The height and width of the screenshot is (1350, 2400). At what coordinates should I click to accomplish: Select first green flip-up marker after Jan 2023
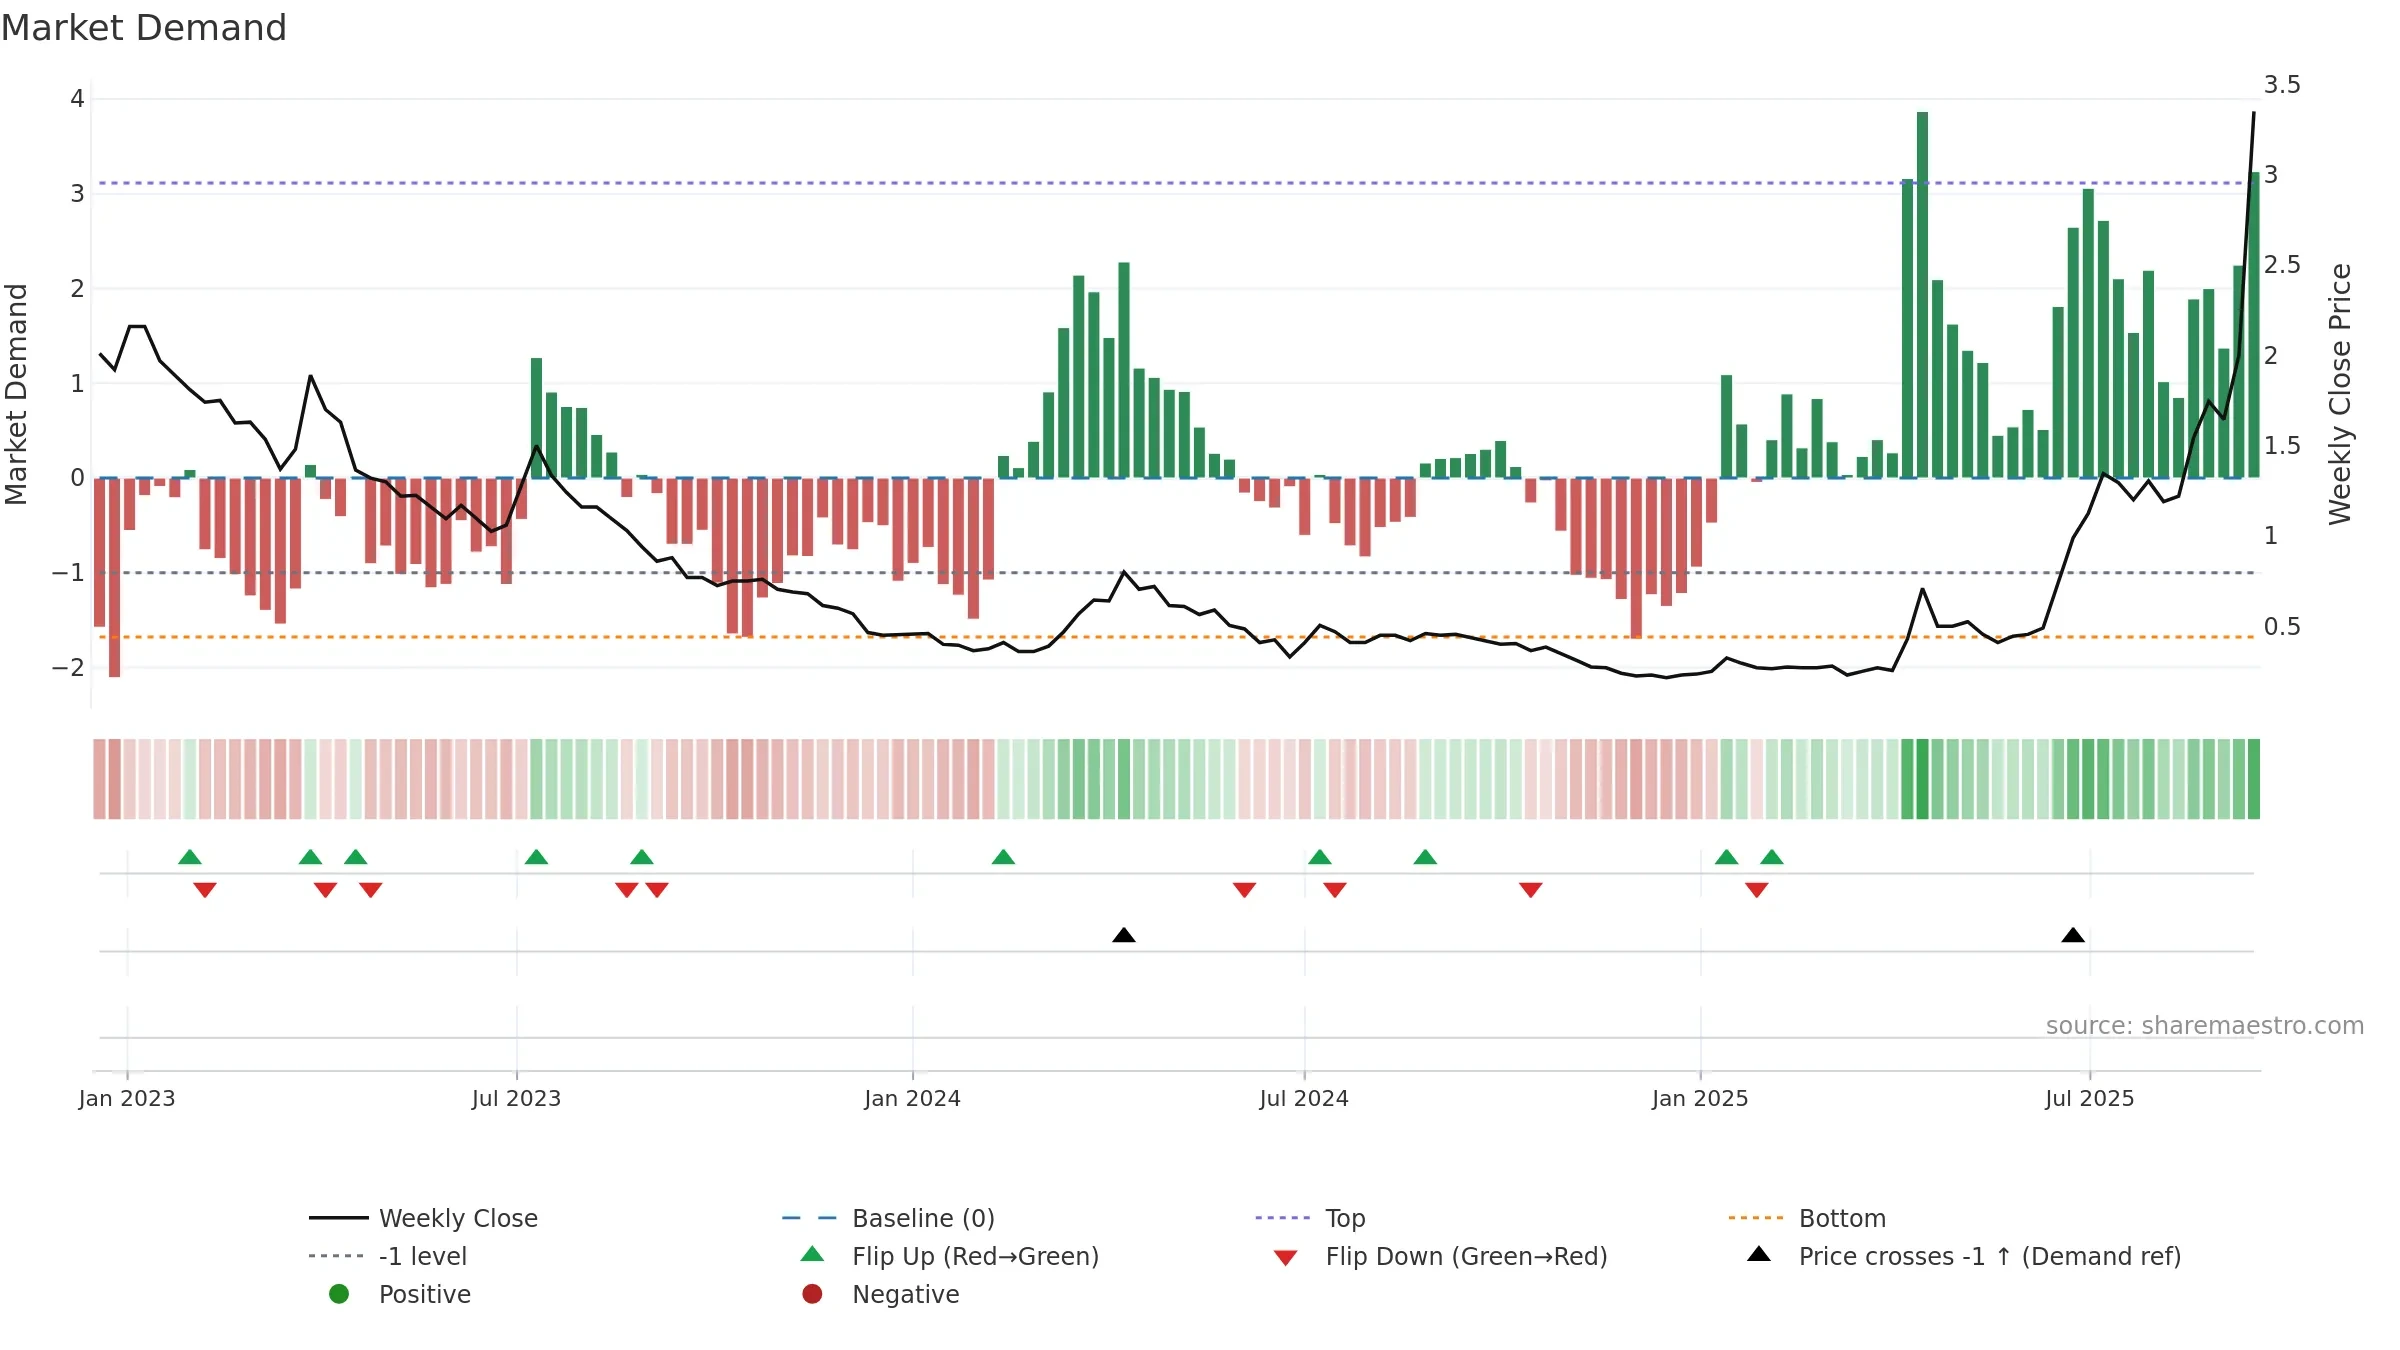pos(190,857)
